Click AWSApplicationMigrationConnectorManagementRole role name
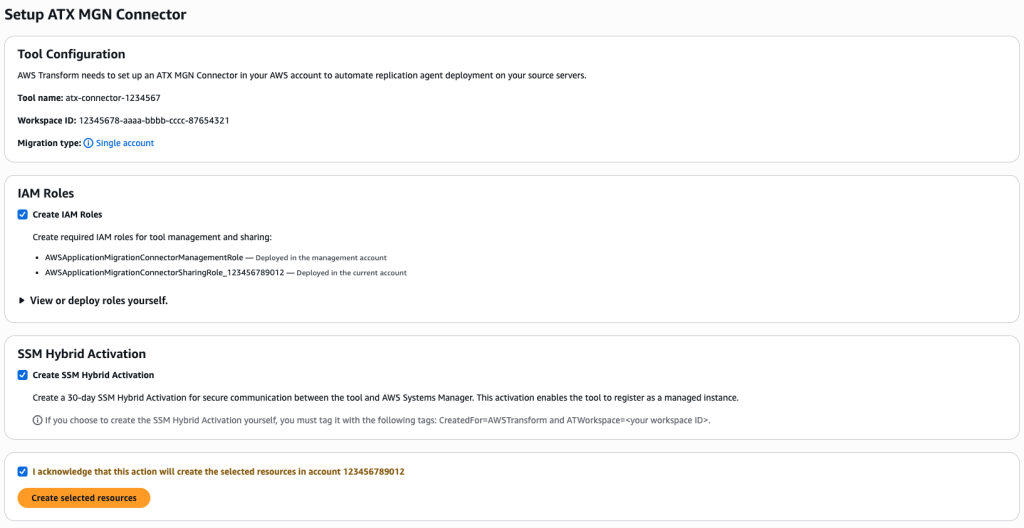 144,257
